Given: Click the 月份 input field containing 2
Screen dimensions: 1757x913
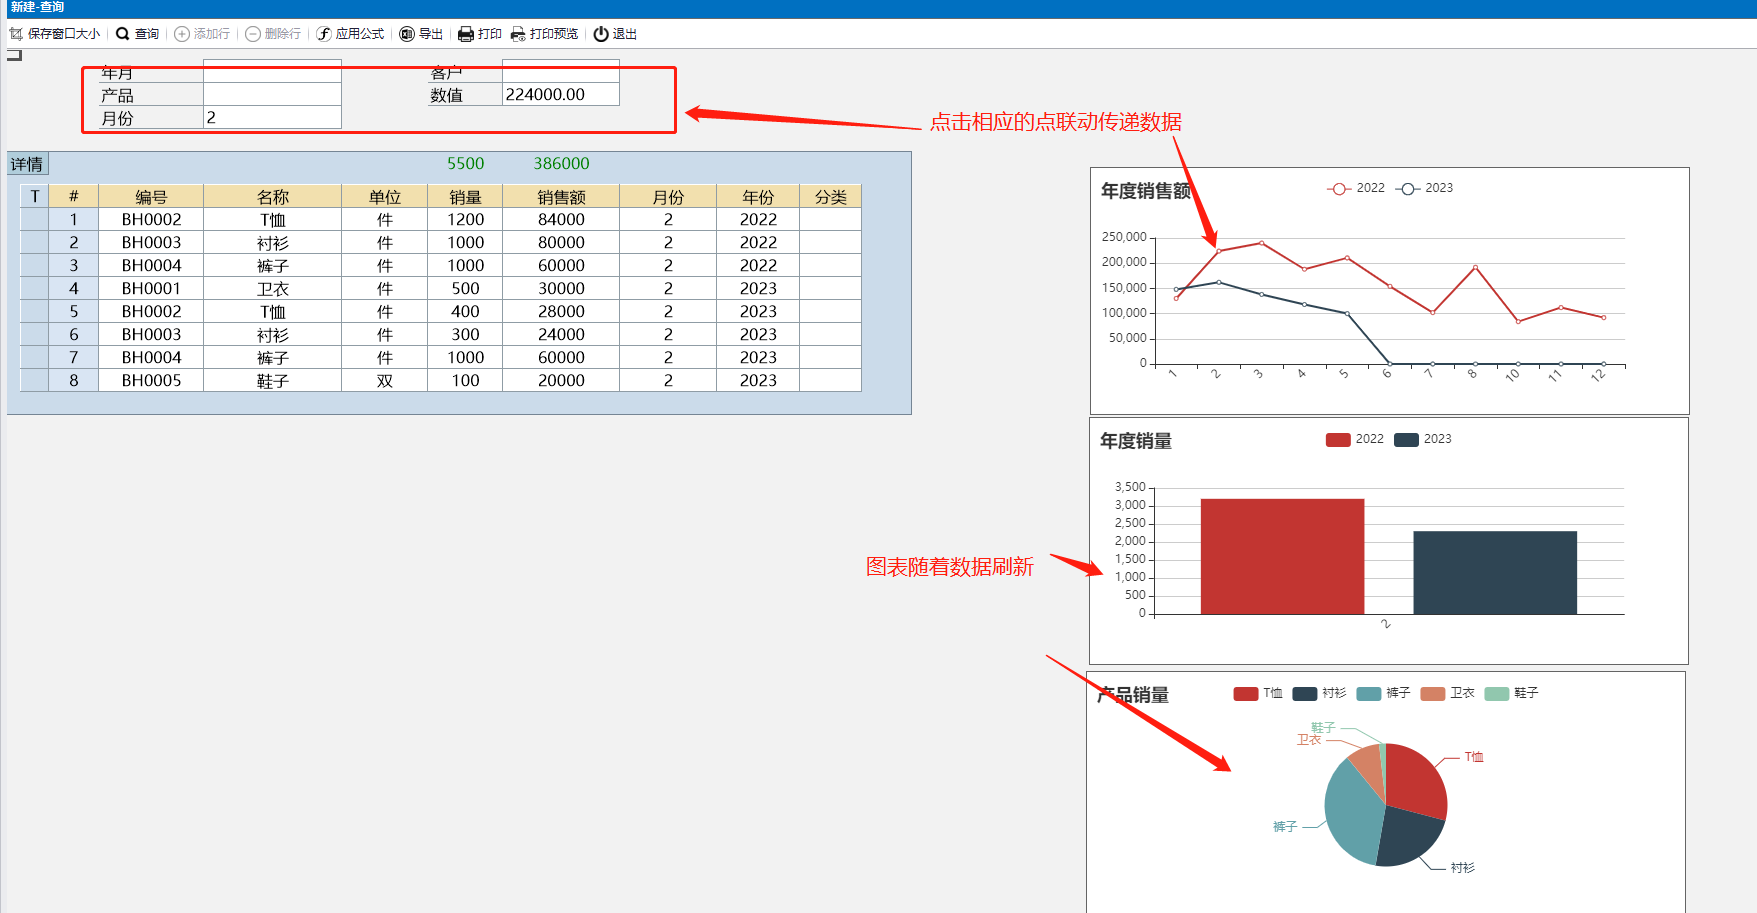Looking at the screenshot, I should (272, 118).
